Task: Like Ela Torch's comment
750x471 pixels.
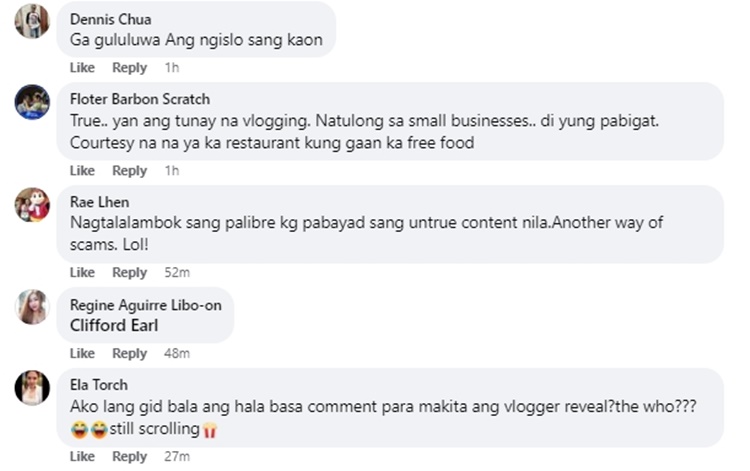Action: pyautogui.click(x=82, y=457)
